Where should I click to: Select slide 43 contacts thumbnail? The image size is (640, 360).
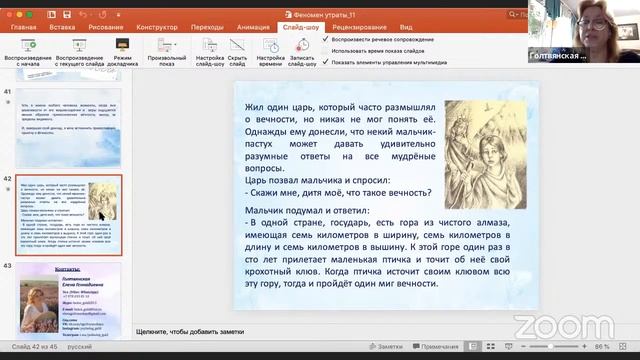(68, 301)
